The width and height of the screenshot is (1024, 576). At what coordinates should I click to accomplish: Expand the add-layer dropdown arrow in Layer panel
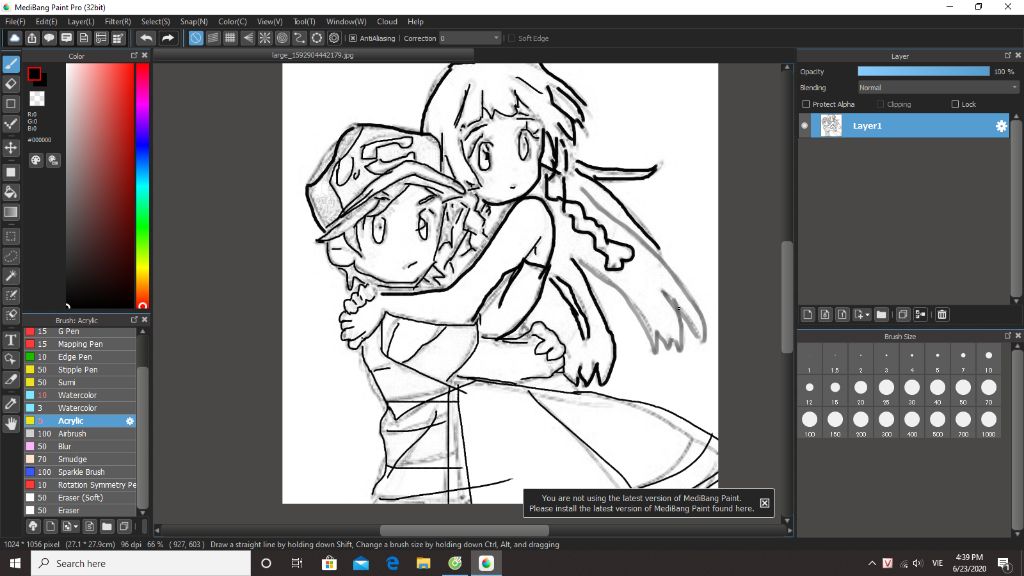[x=867, y=315]
